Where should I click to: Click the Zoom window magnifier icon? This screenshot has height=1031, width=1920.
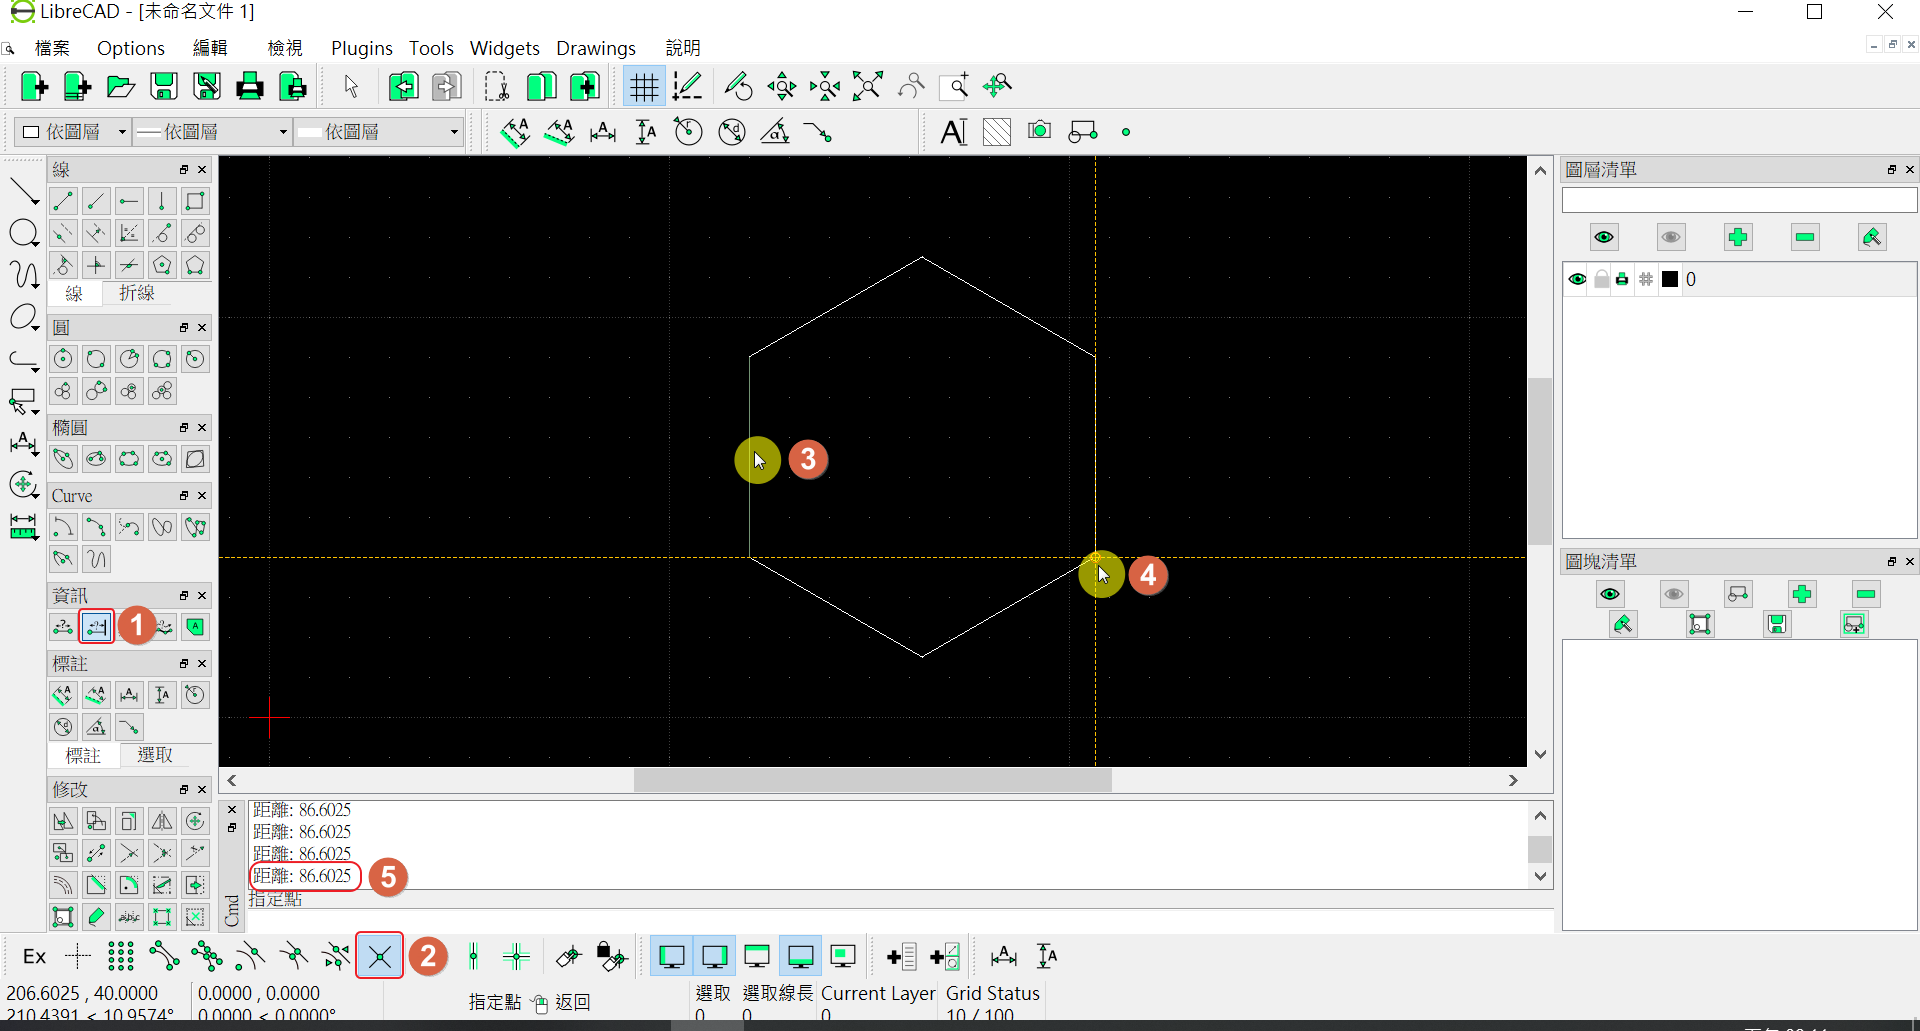(955, 87)
